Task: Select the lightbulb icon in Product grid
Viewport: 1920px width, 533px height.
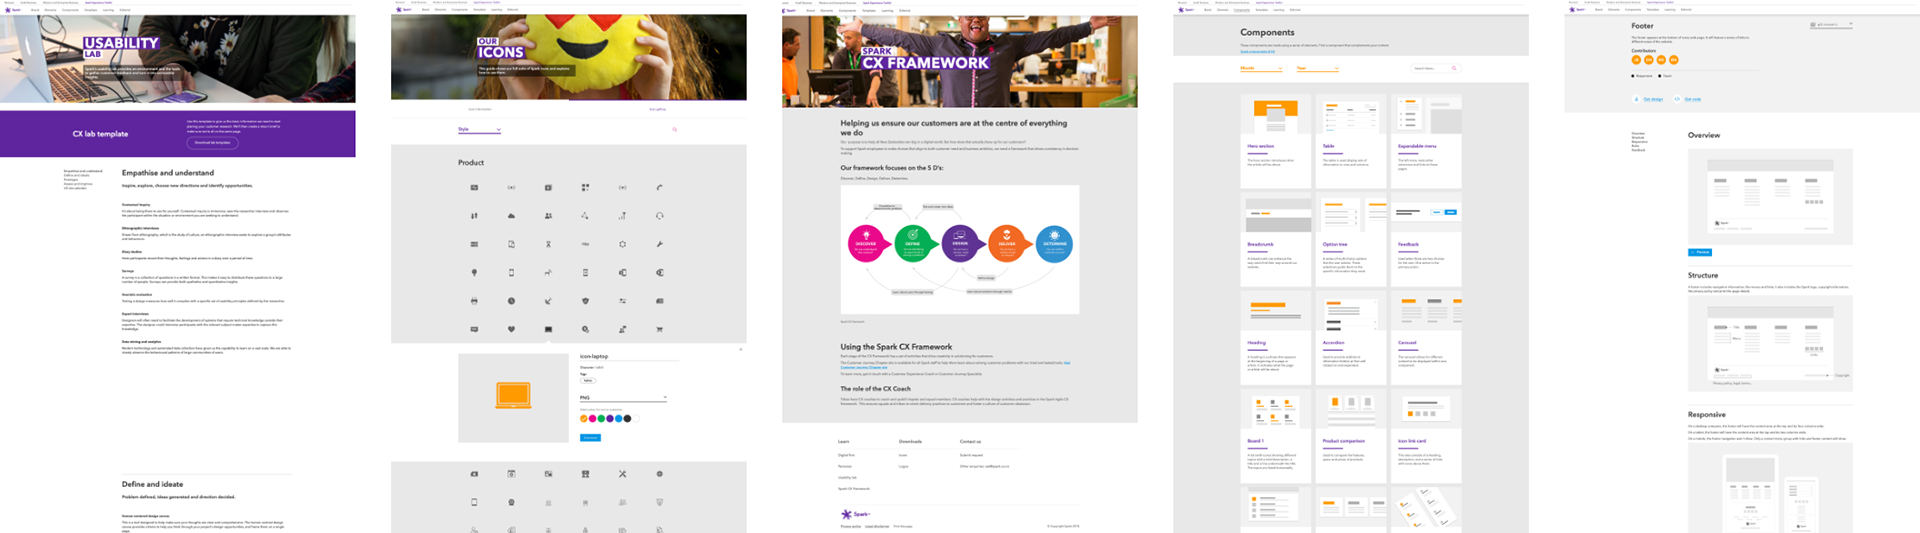Action: click(474, 272)
